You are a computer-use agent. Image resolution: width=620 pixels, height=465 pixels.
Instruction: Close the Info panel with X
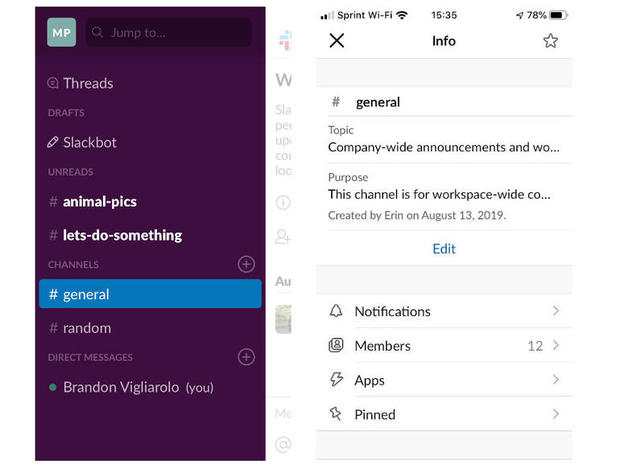[337, 41]
